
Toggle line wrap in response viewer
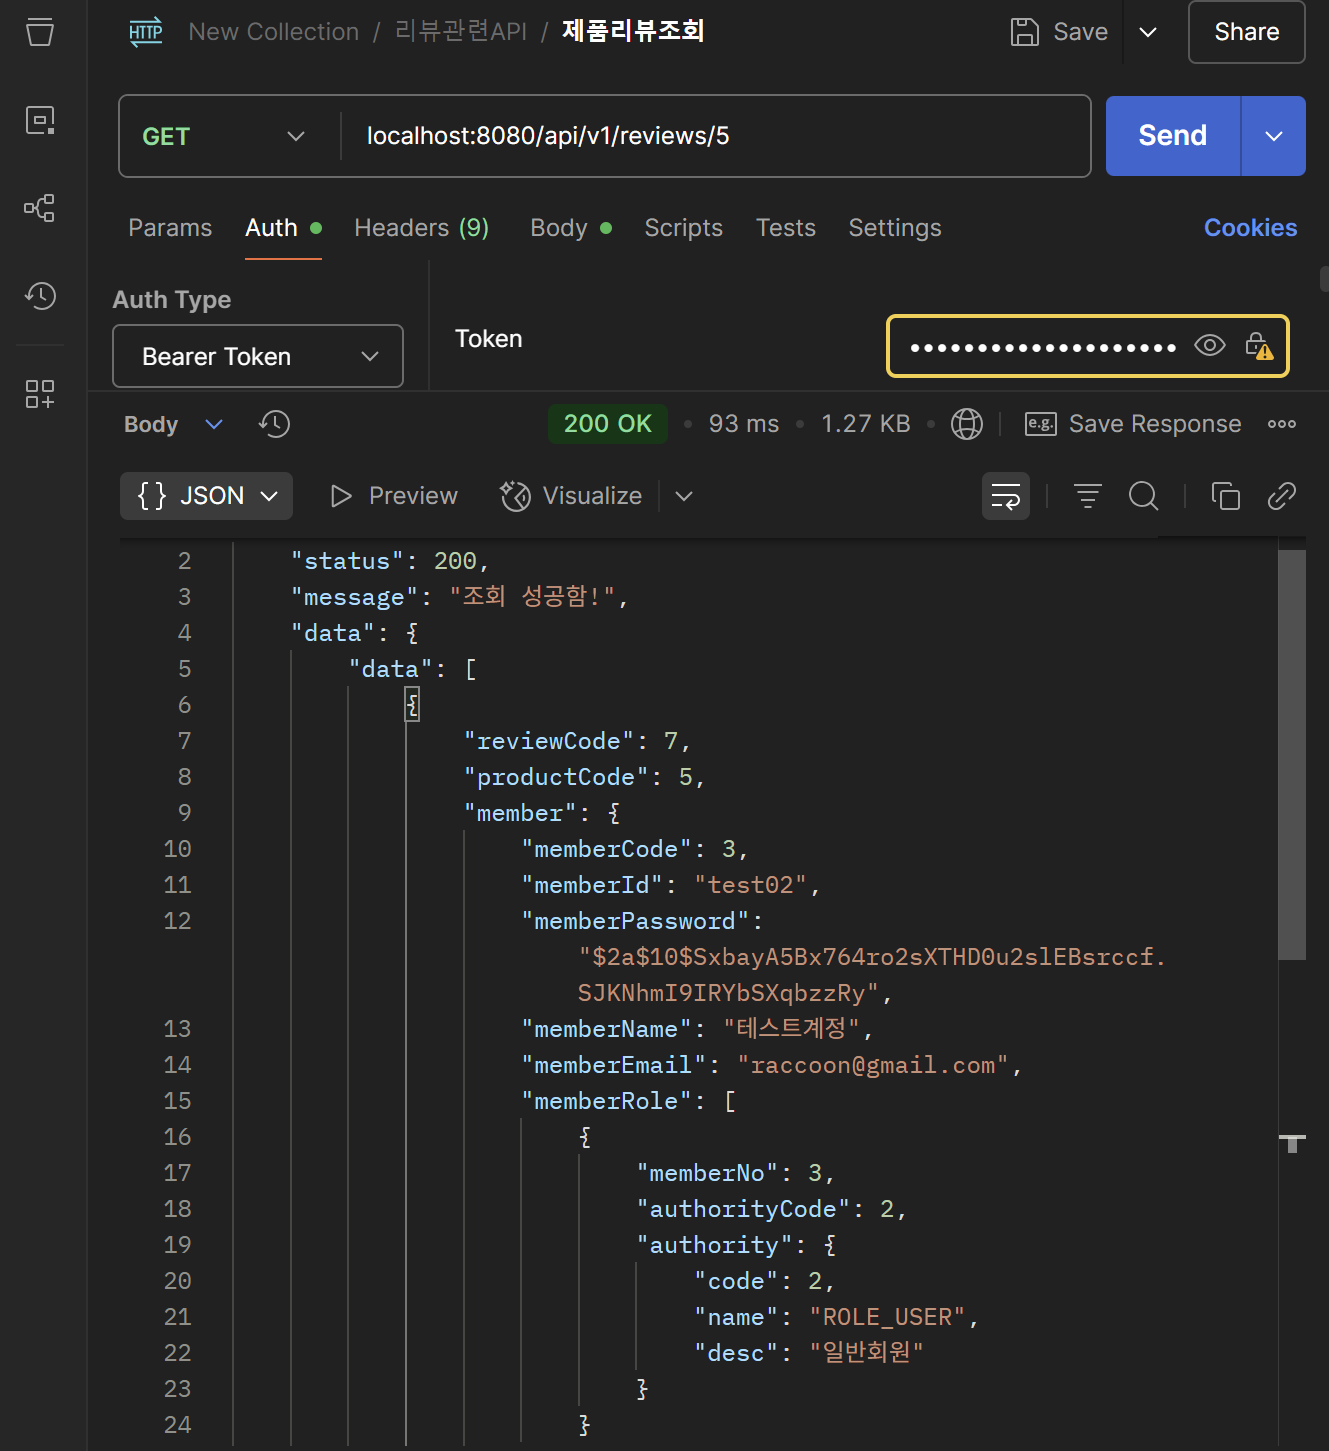click(1006, 496)
